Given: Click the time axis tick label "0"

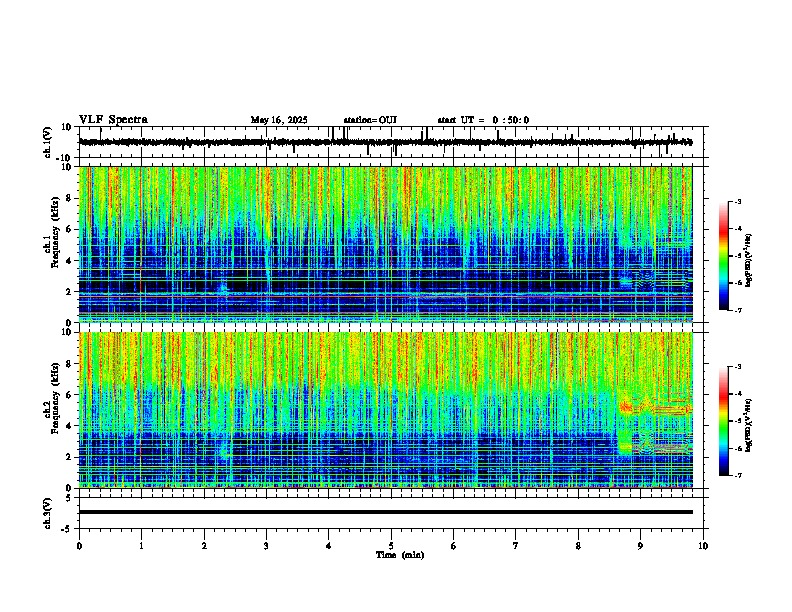Looking at the screenshot, I should tap(79, 546).
